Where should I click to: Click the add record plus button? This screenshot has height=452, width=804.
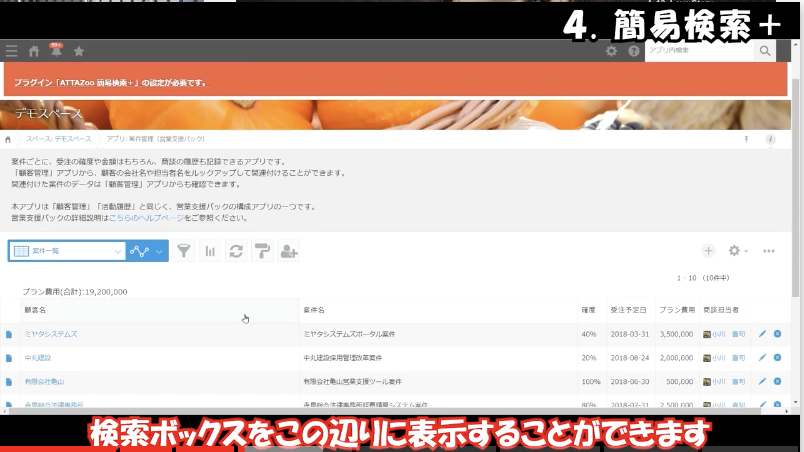click(x=708, y=251)
